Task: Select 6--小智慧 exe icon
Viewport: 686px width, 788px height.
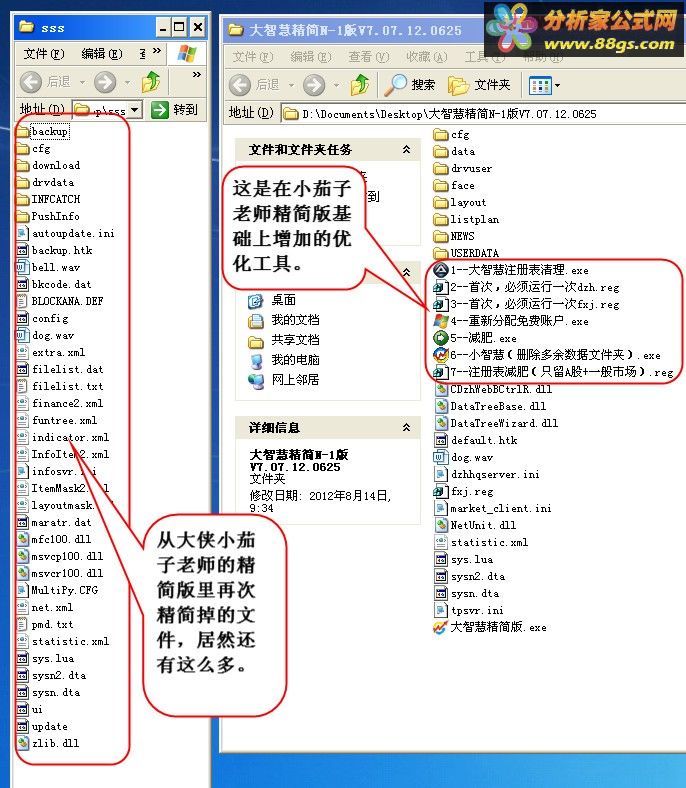Action: point(440,355)
